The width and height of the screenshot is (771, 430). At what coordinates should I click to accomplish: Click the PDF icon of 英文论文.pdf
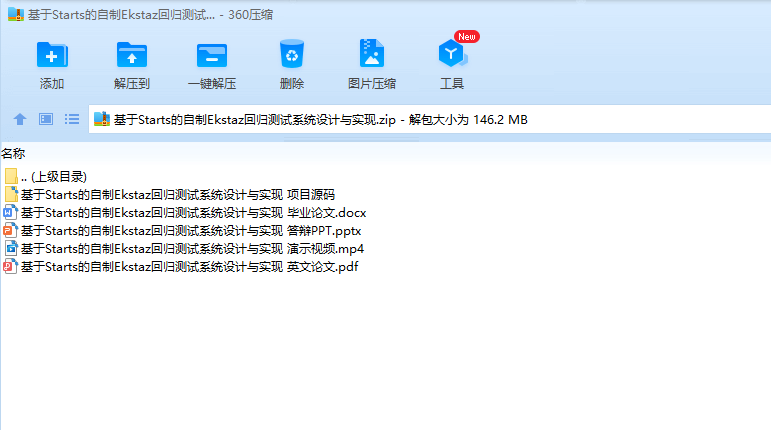[x=10, y=266]
